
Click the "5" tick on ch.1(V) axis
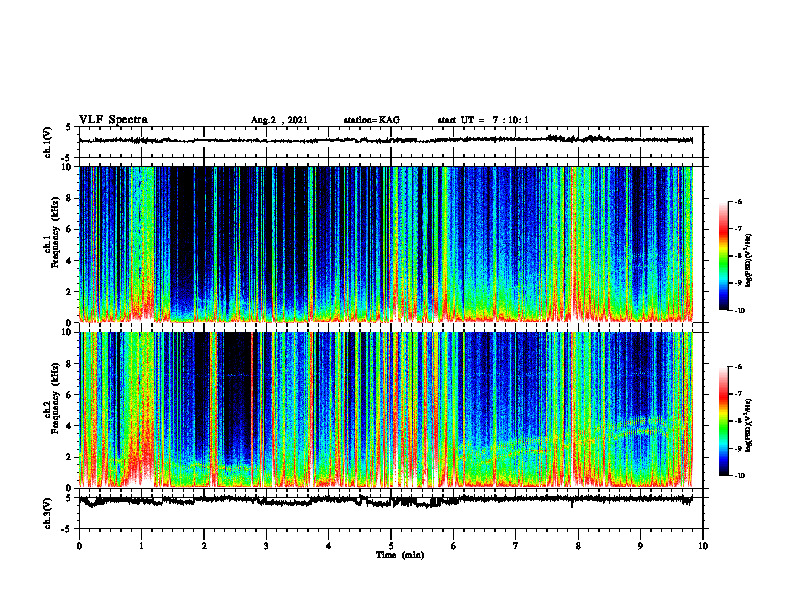point(68,127)
